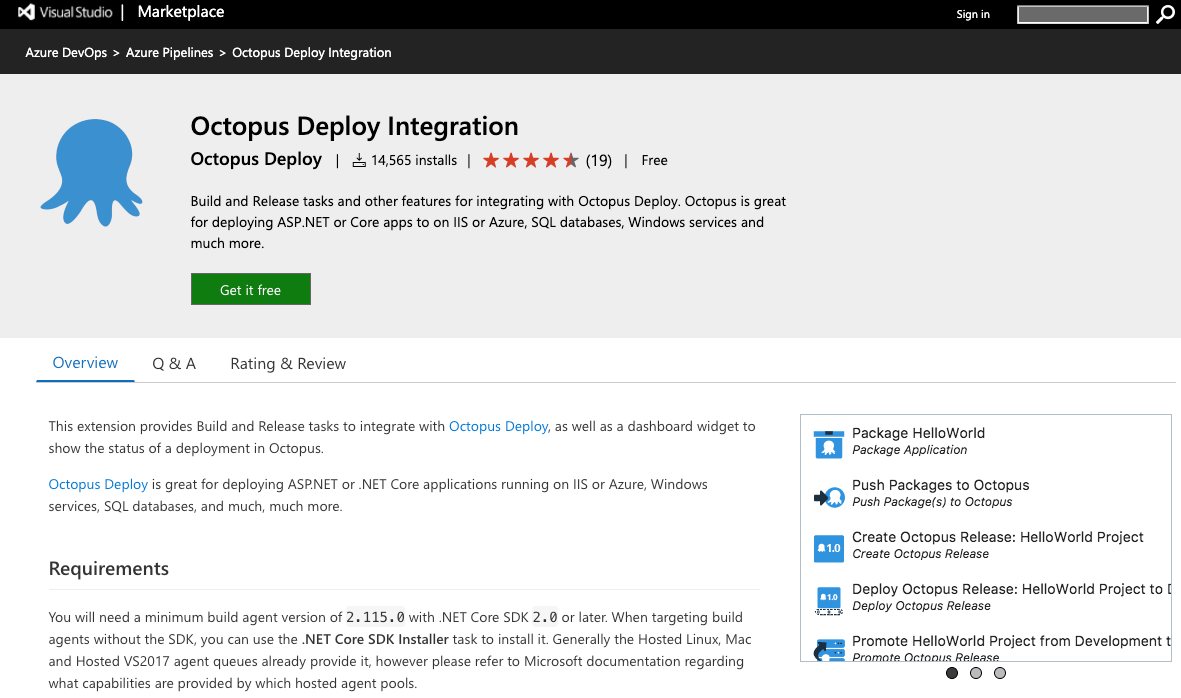Click Push Packages to Octopus title text

[940, 485]
